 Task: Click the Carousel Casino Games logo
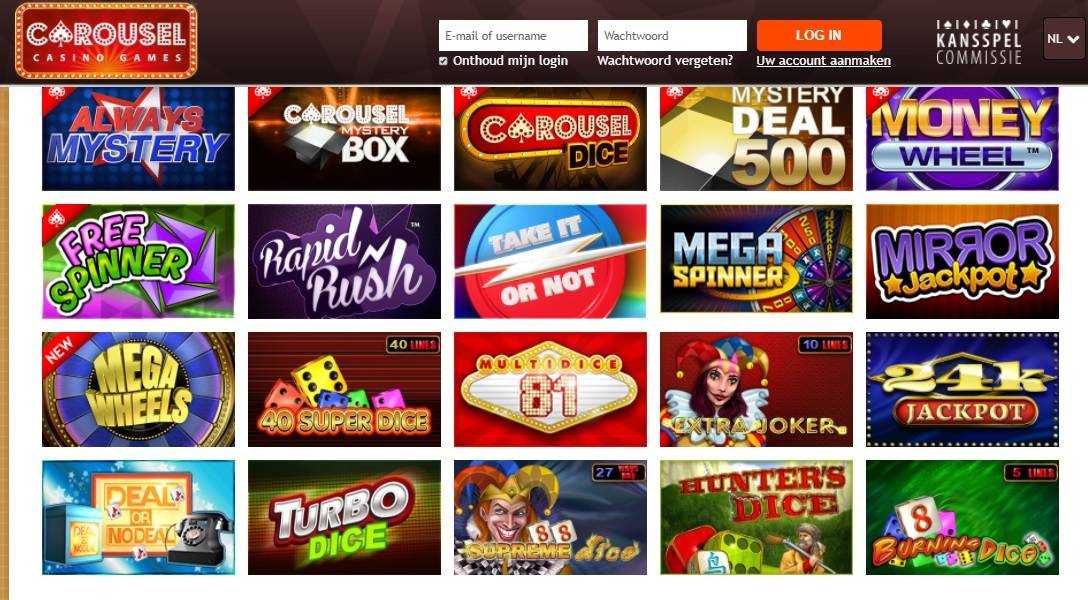pyautogui.click(x=106, y=40)
